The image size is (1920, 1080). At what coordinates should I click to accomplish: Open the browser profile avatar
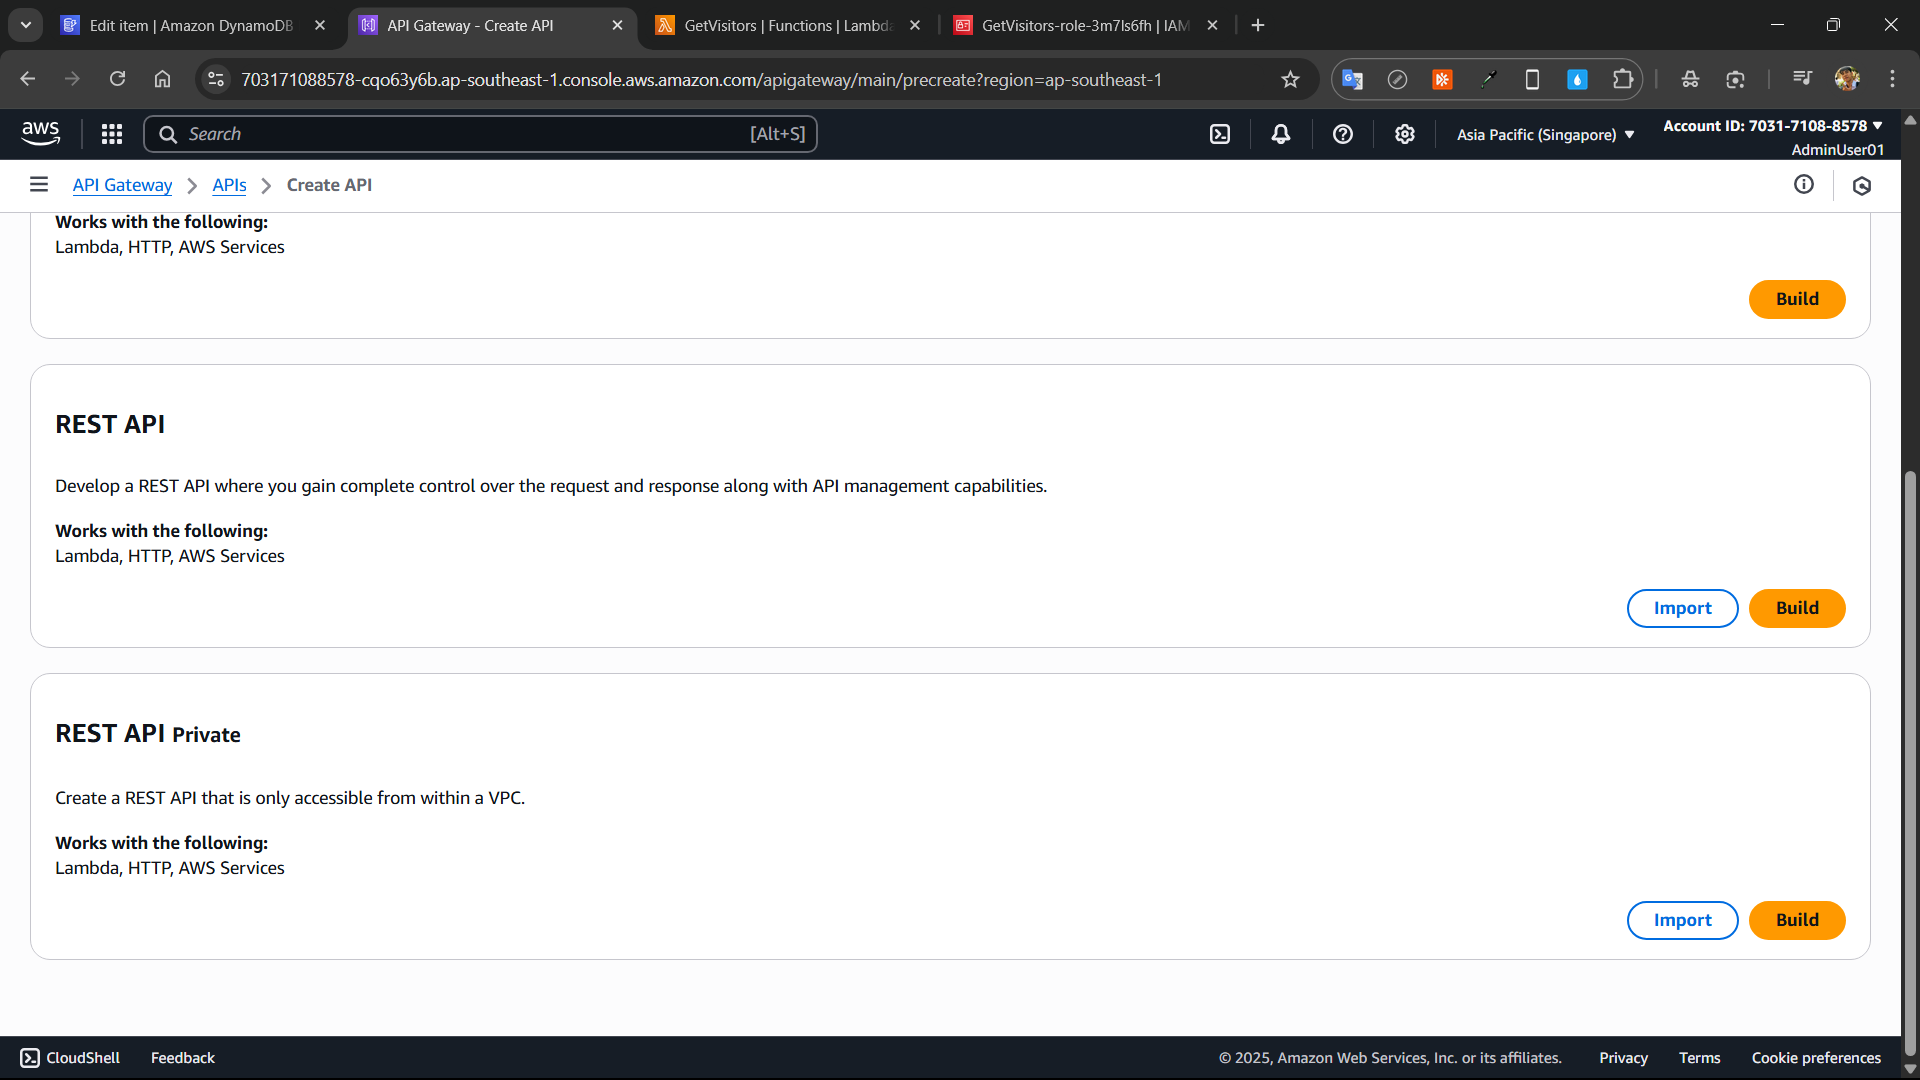coord(1847,79)
